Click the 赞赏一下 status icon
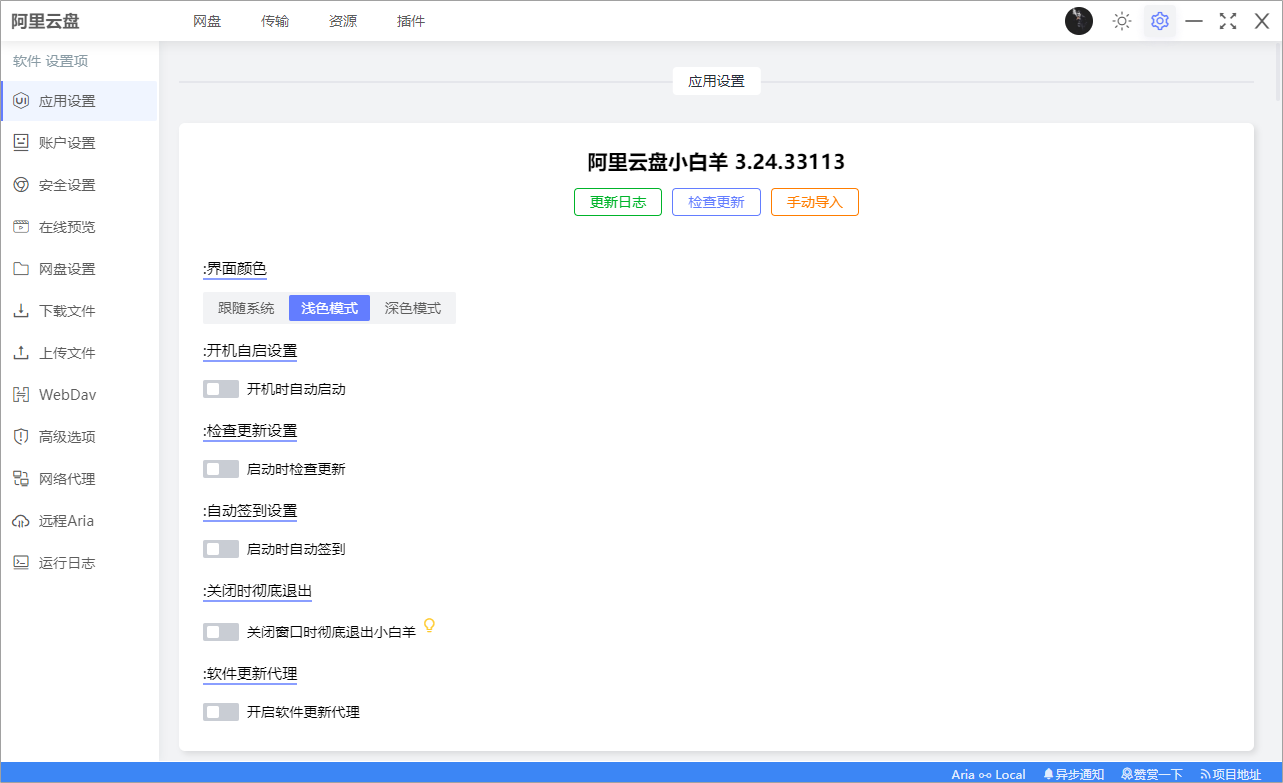Image resolution: width=1283 pixels, height=783 pixels. (1127, 774)
